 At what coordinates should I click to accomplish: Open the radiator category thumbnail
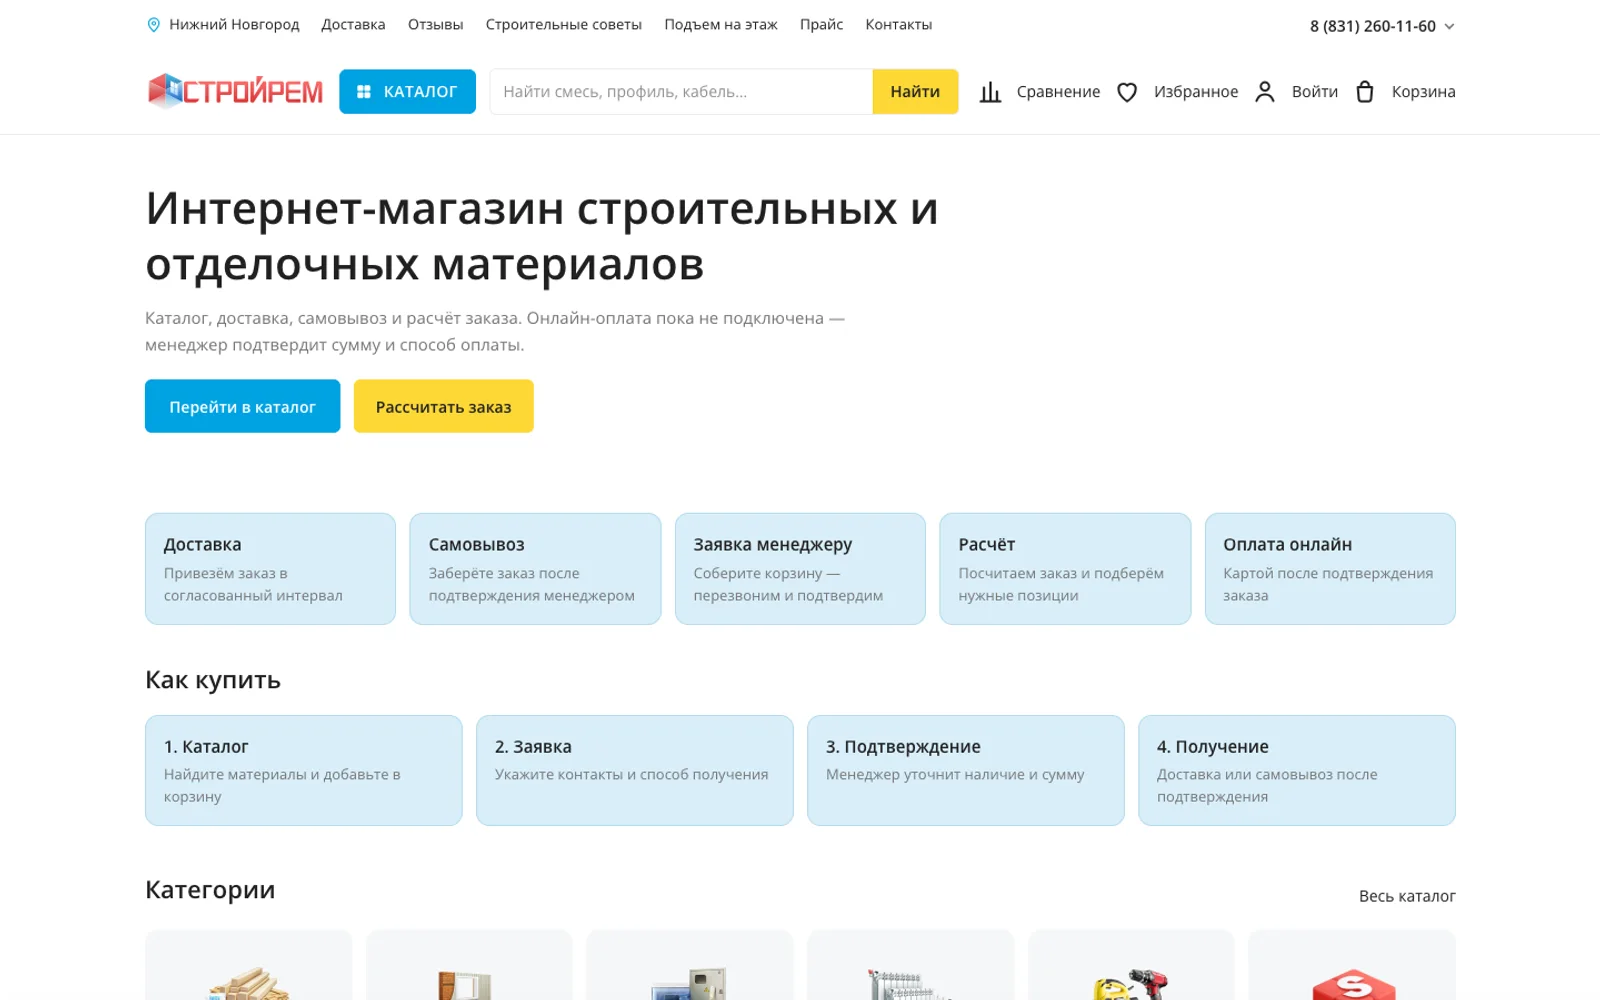911,966
